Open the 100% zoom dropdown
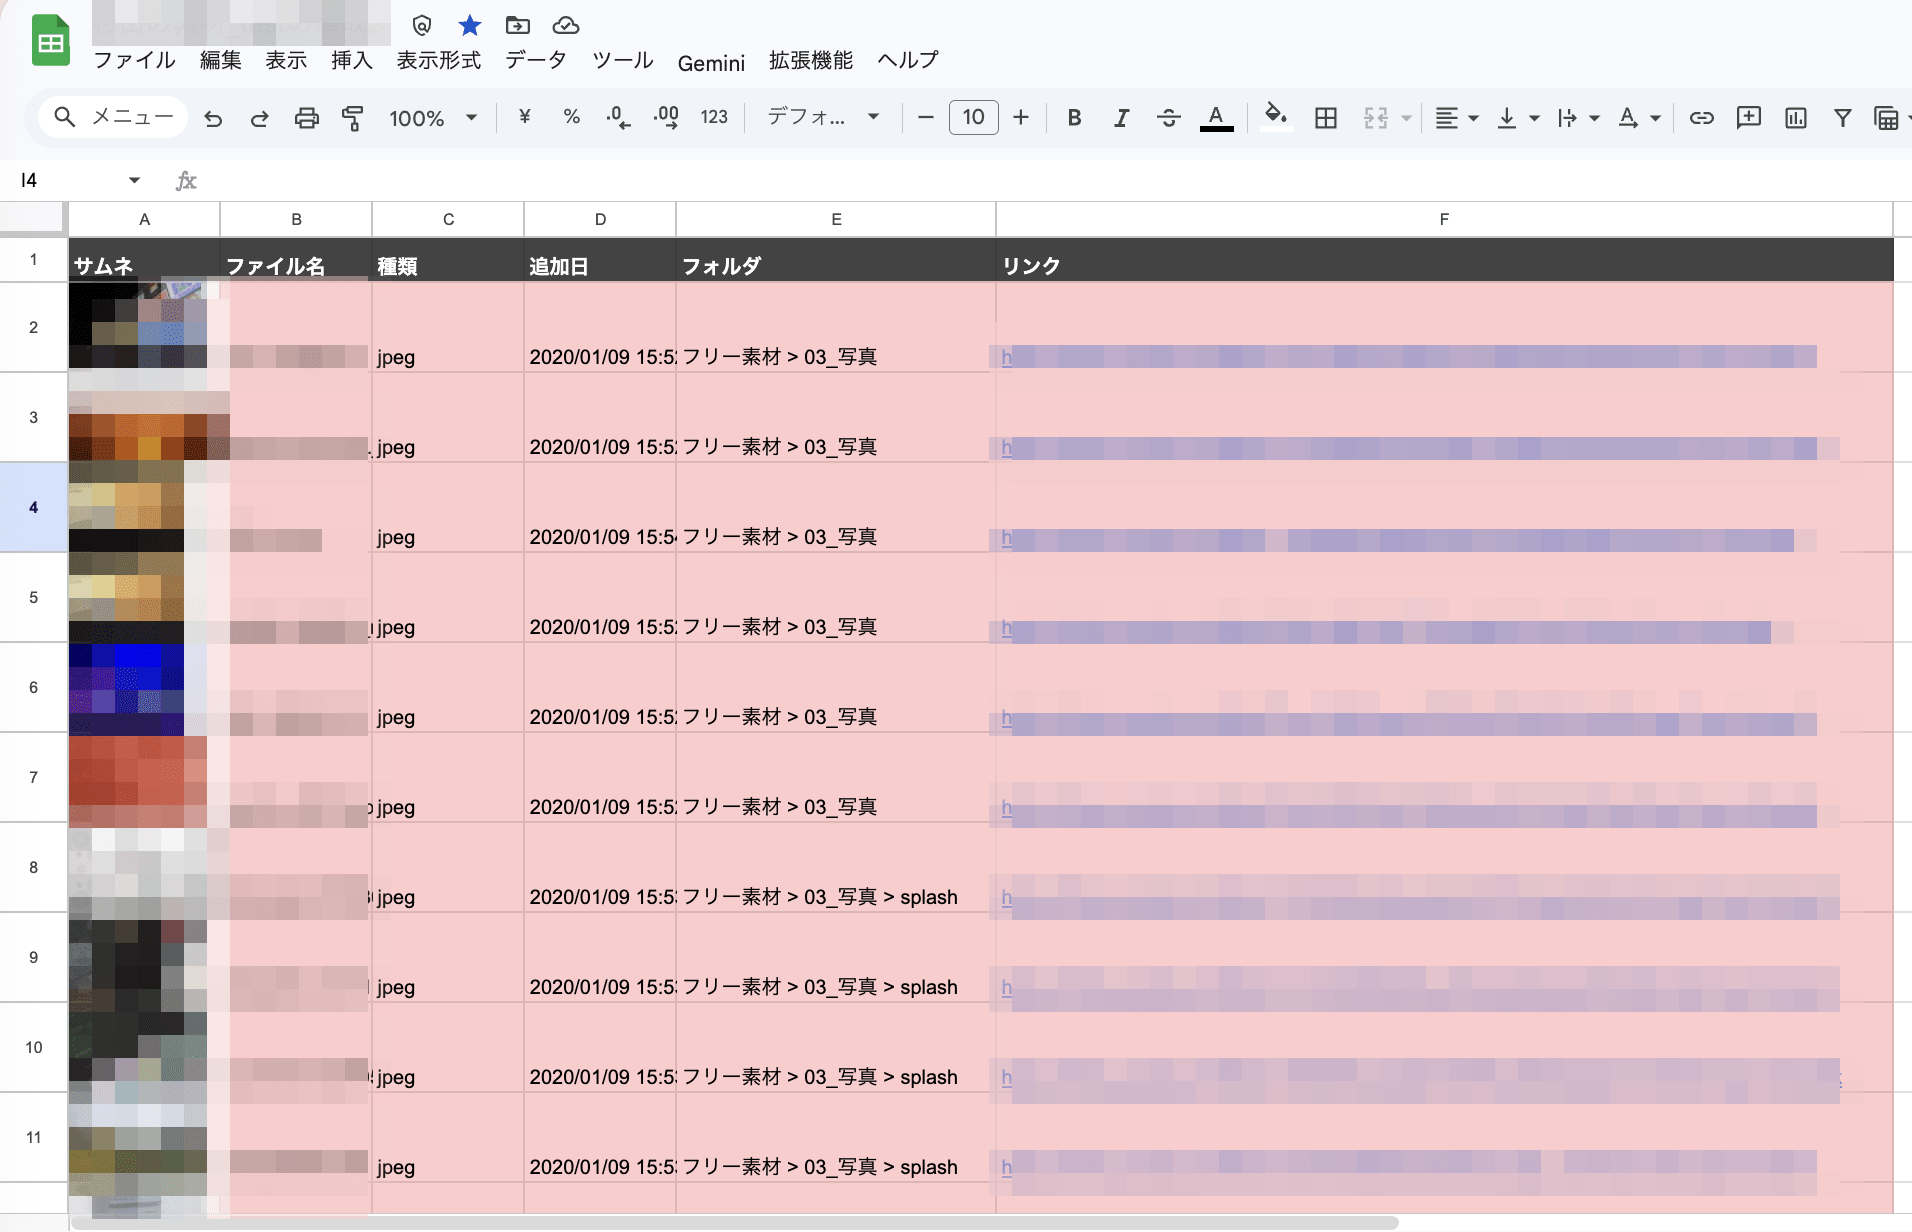This screenshot has height=1232, width=1912. coord(432,118)
